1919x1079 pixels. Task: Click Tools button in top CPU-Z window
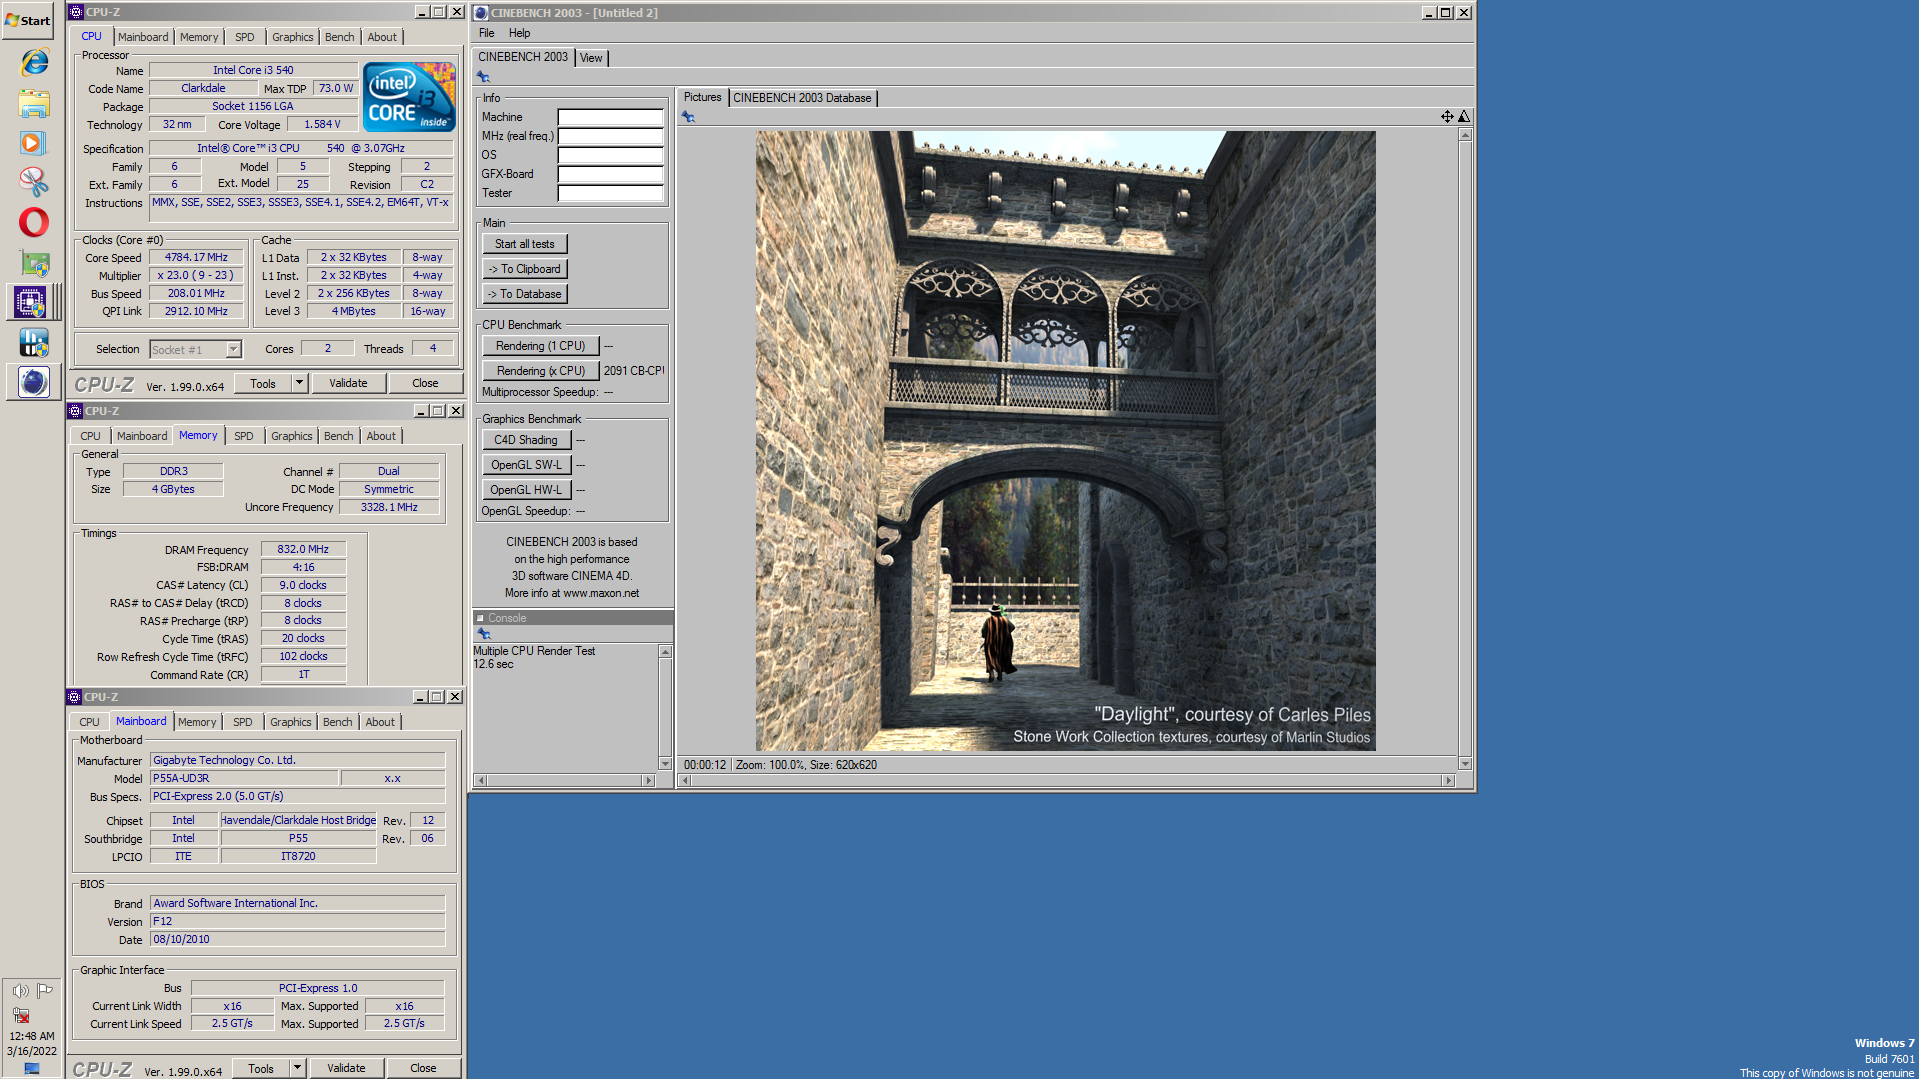click(263, 383)
